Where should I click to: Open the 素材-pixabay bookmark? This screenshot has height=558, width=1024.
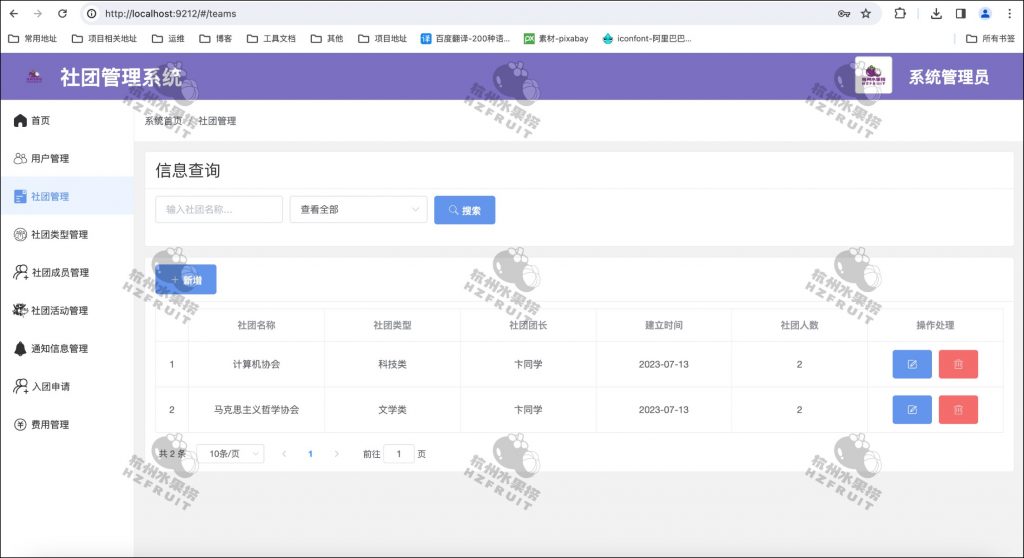click(x=556, y=39)
